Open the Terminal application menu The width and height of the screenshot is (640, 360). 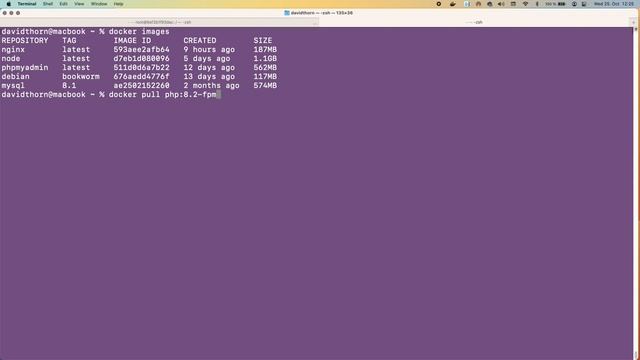tap(27, 4)
